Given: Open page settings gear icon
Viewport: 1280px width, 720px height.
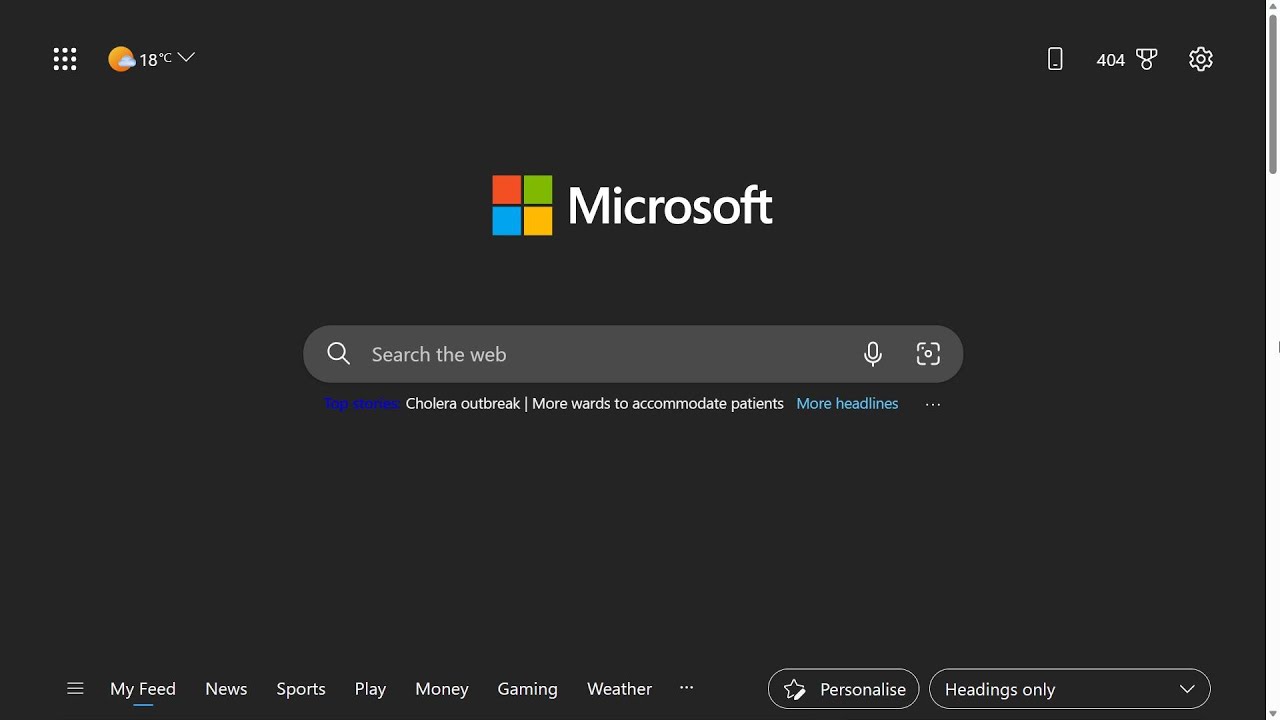Looking at the screenshot, I should [x=1201, y=59].
